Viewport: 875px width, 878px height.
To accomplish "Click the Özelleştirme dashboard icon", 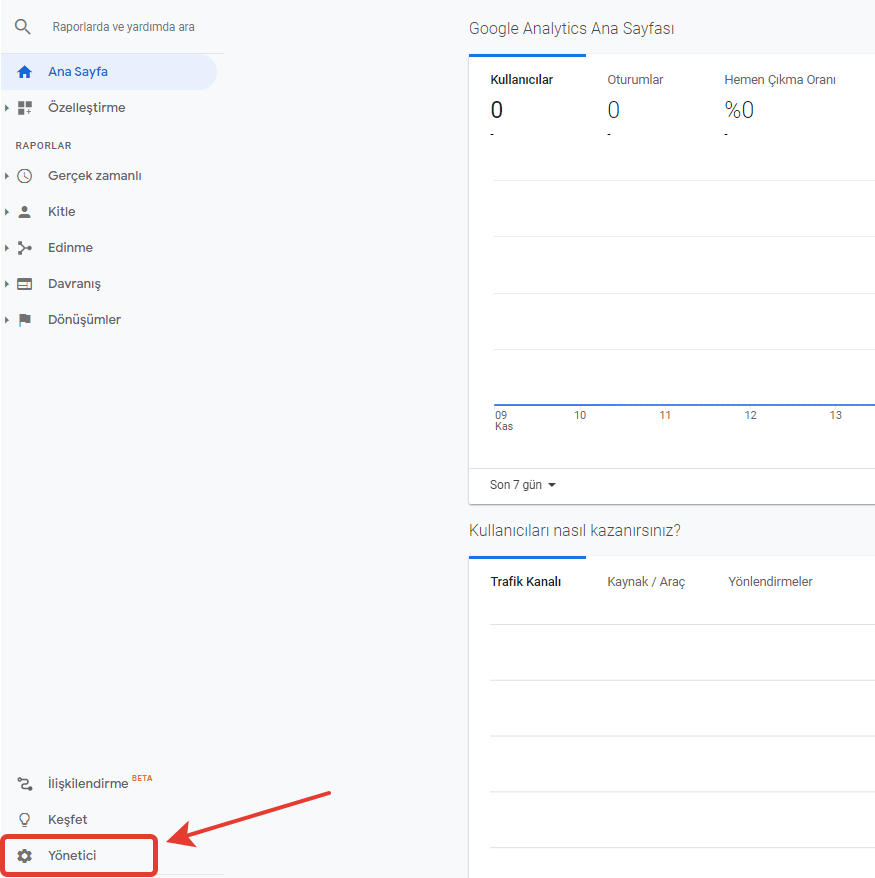I will click(x=25, y=108).
